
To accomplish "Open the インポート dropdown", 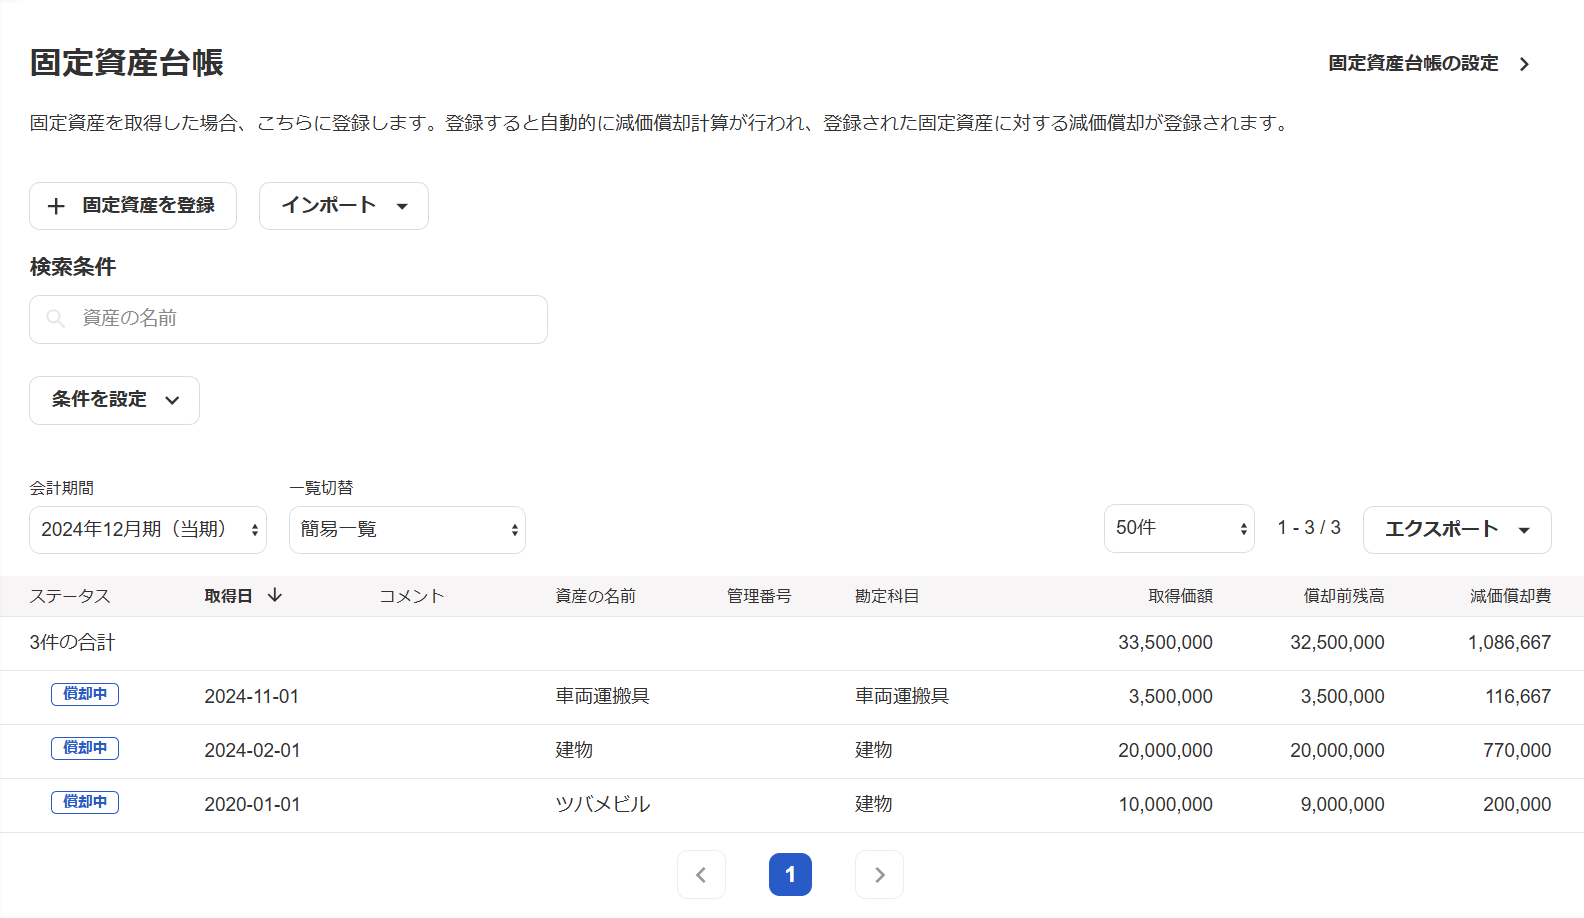I will tap(343, 206).
